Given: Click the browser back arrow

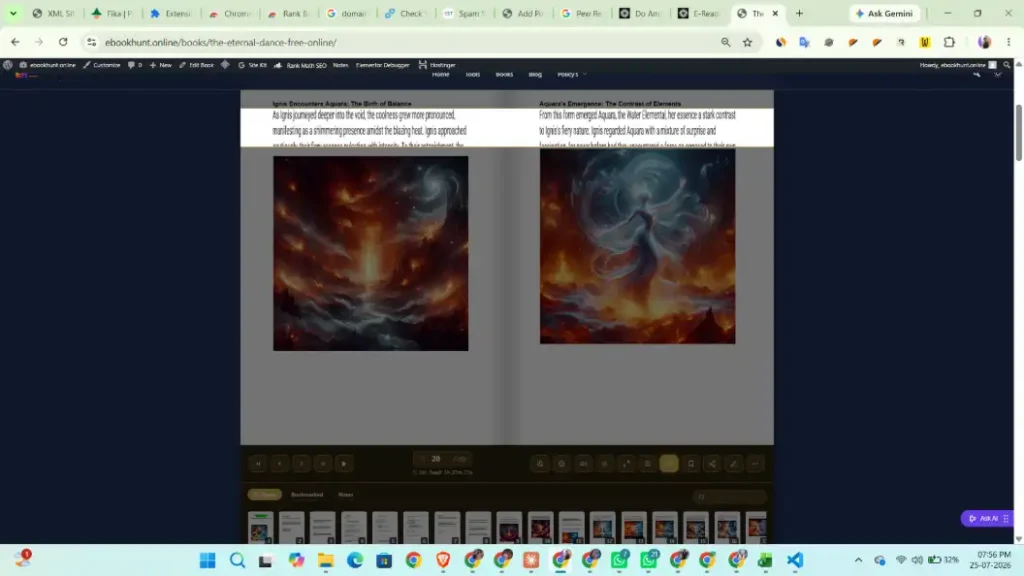Looking at the screenshot, I should pyautogui.click(x=15, y=42).
